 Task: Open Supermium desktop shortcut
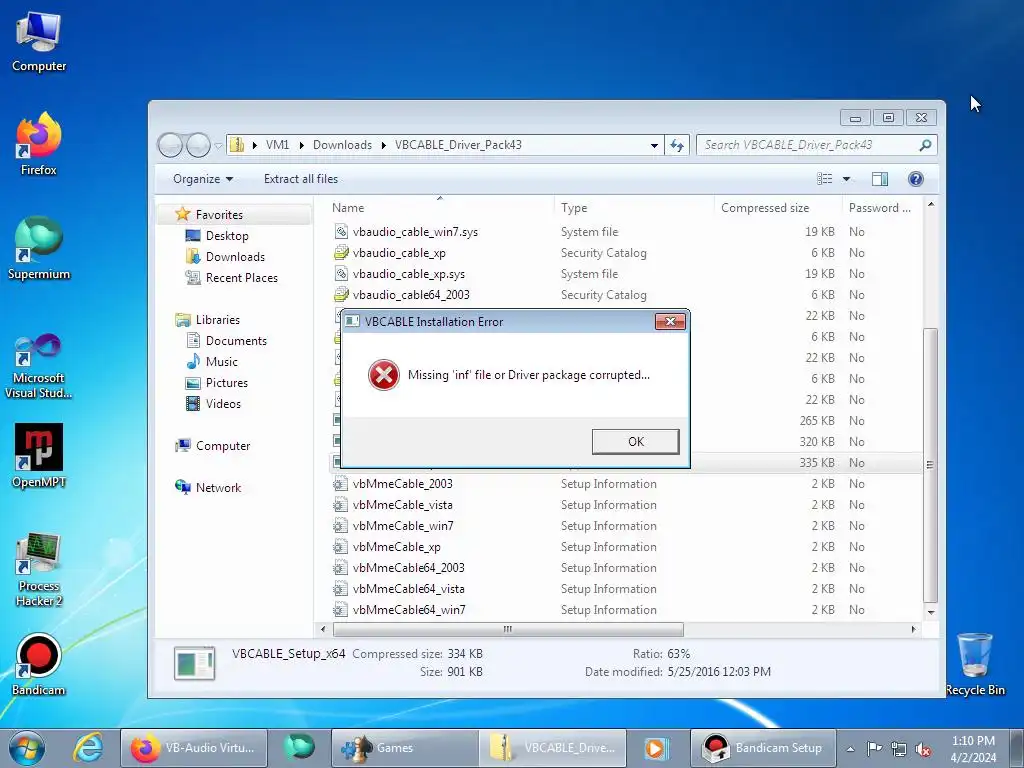(x=39, y=248)
